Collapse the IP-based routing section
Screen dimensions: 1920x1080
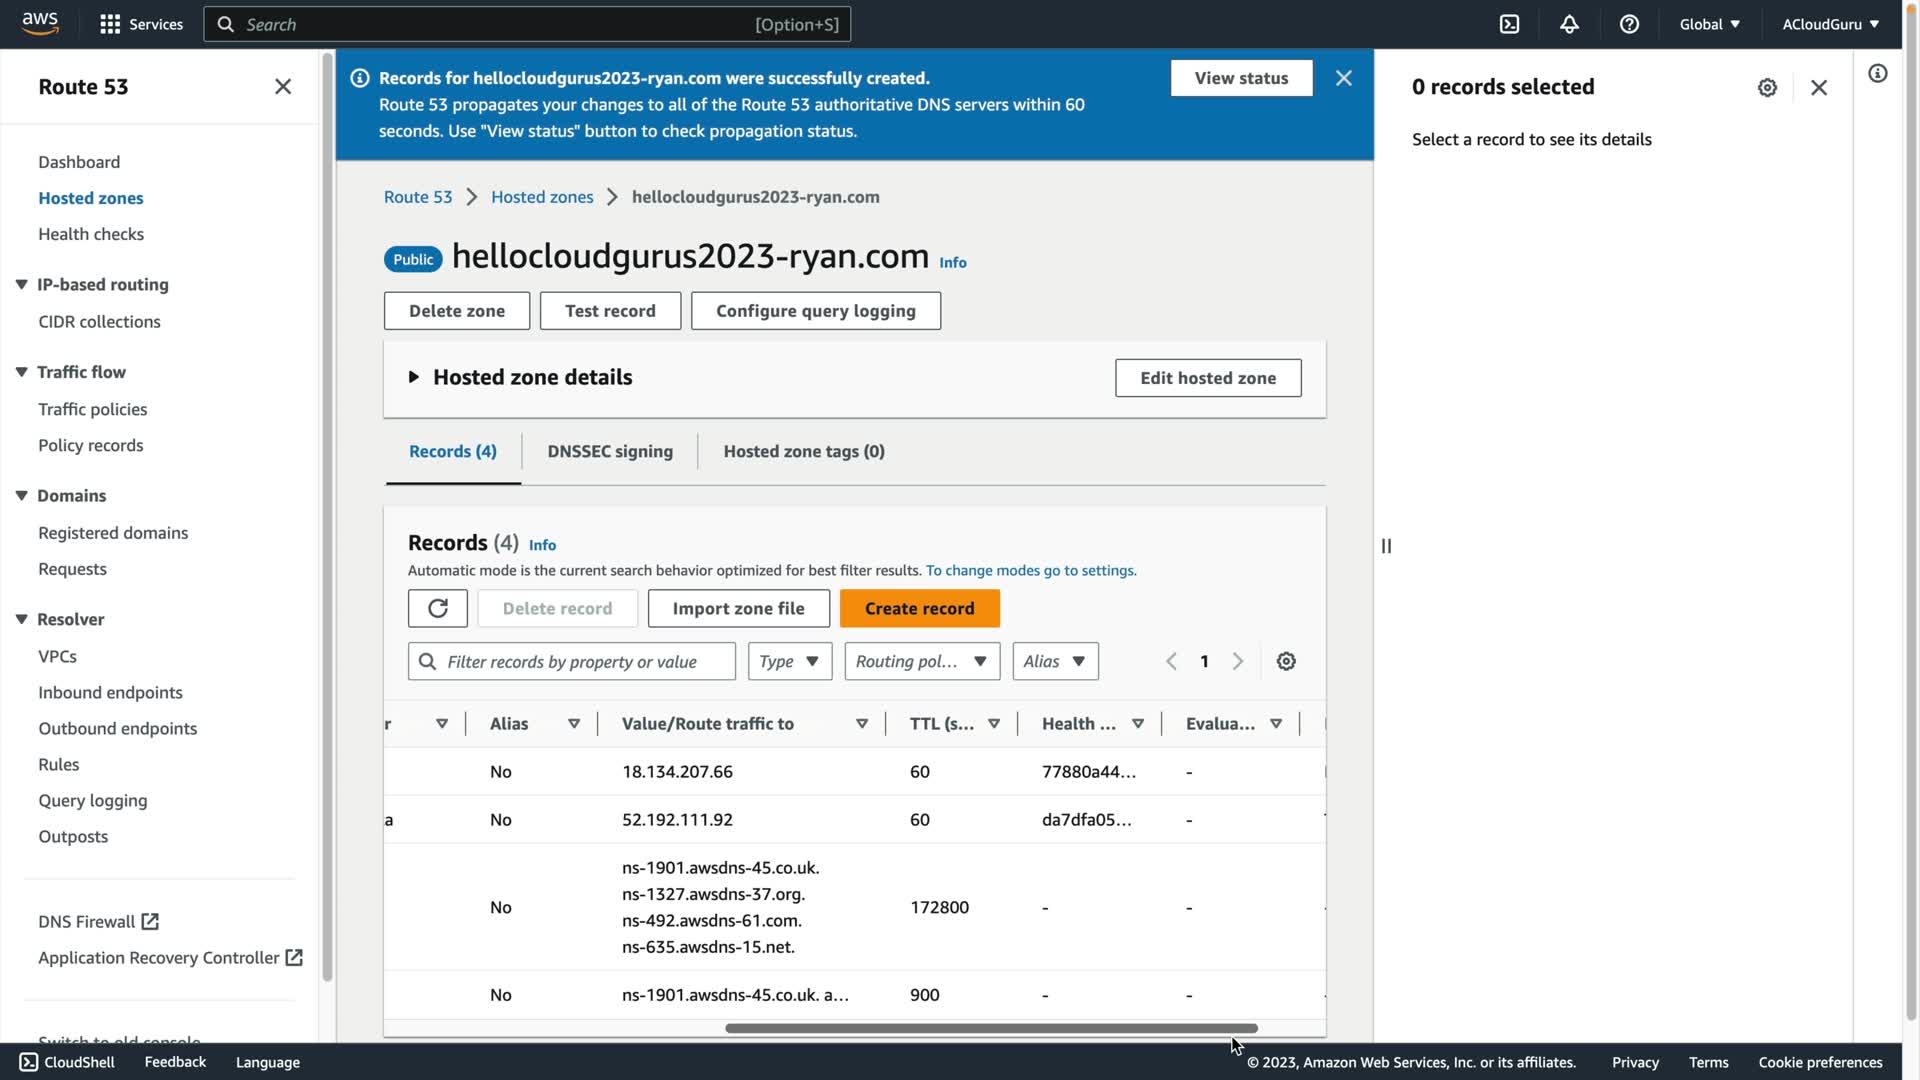click(x=21, y=284)
